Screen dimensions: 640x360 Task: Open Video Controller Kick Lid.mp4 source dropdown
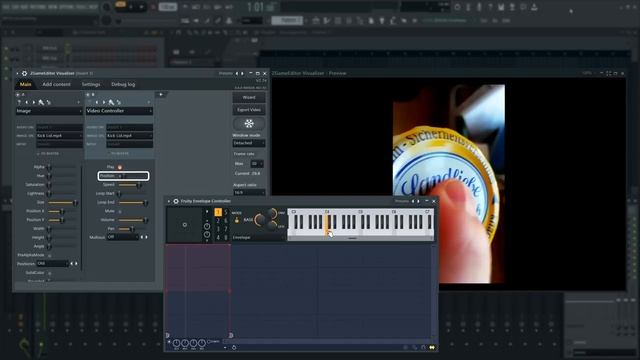click(x=130, y=136)
